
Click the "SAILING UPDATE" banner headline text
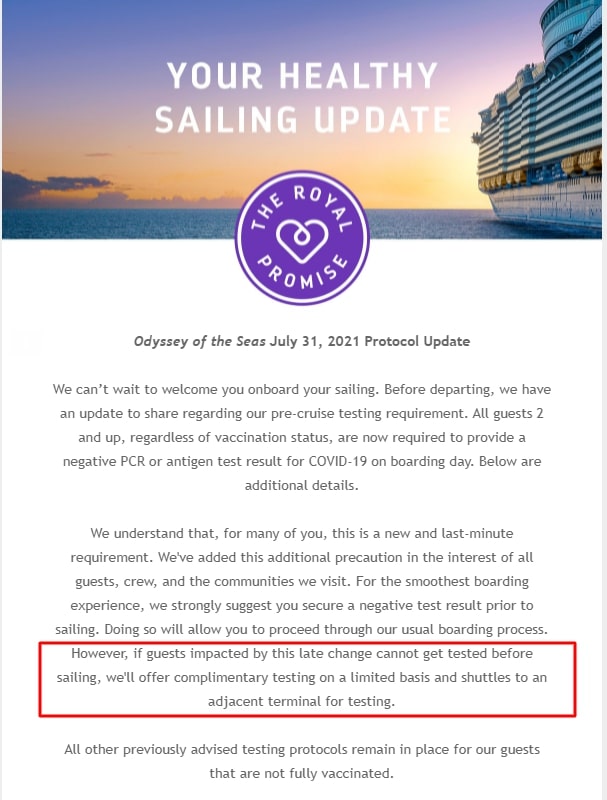tap(304, 120)
